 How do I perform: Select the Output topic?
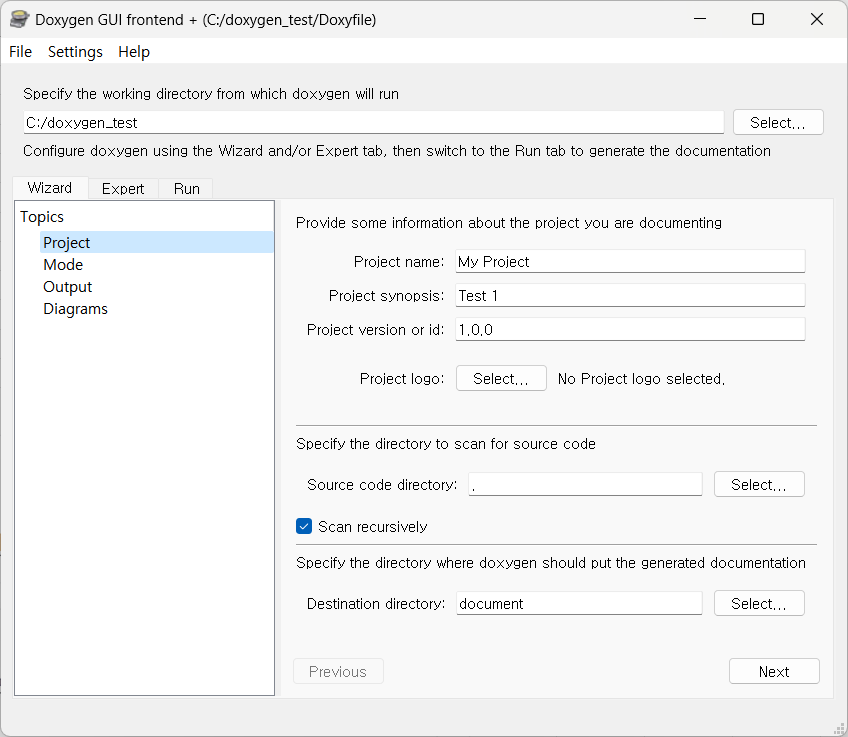68,287
